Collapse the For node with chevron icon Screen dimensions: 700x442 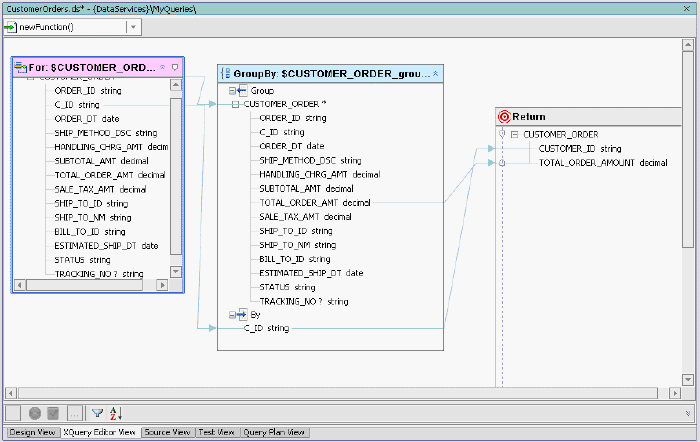[x=162, y=67]
